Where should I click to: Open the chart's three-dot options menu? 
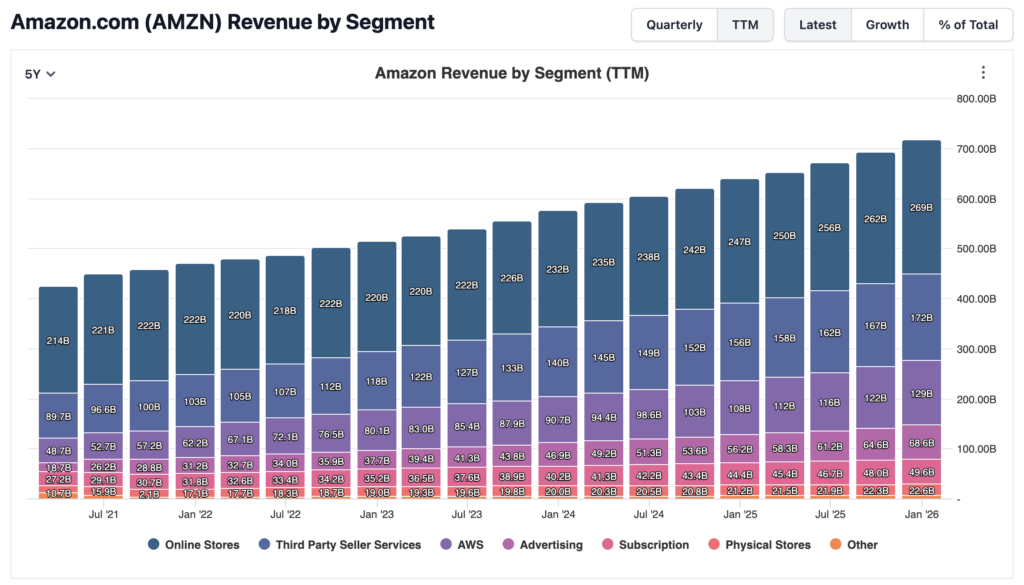click(x=983, y=73)
